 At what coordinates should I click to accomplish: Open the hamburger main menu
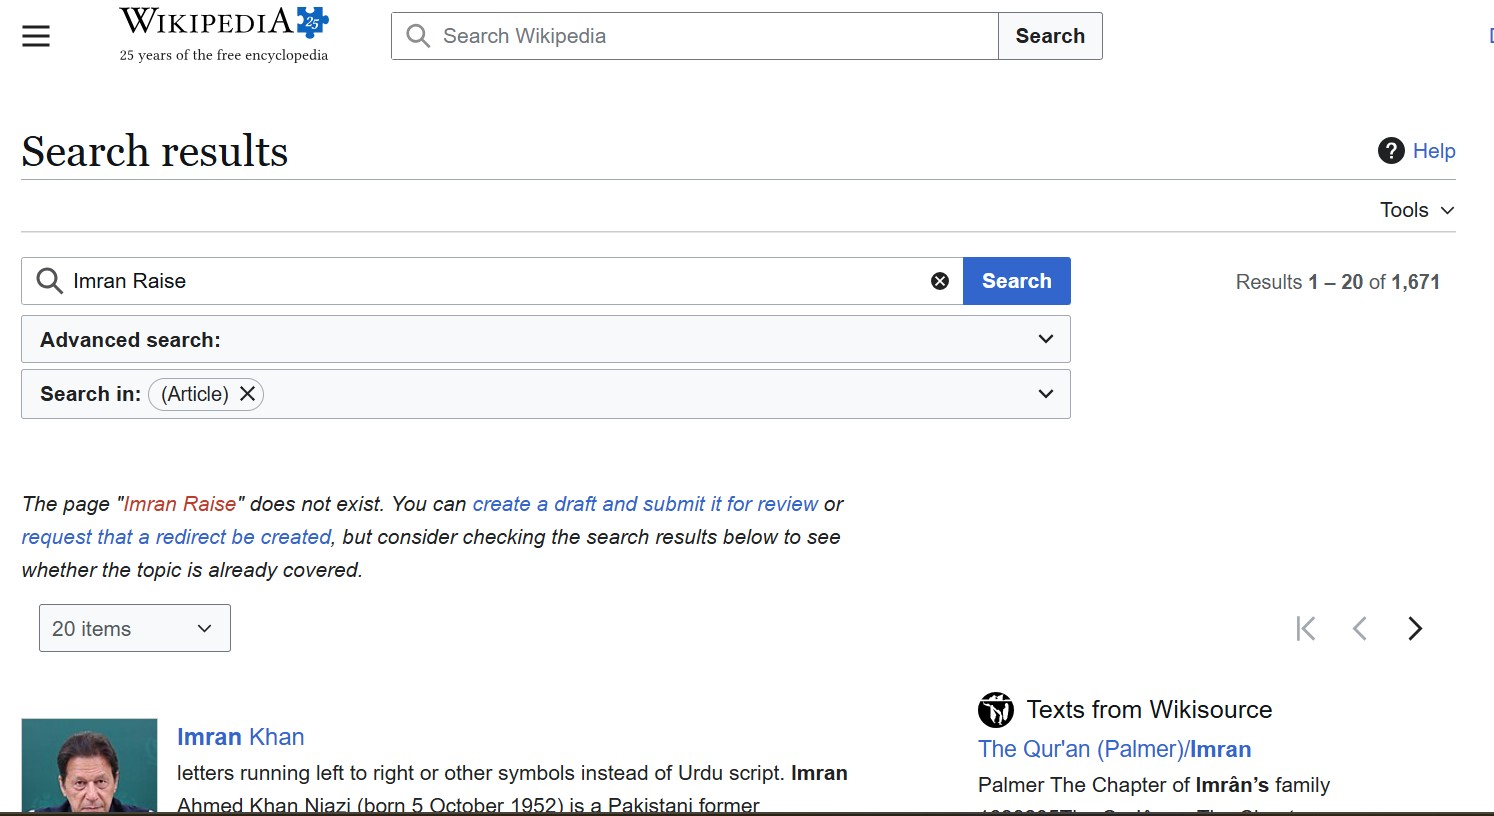pyautogui.click(x=36, y=36)
